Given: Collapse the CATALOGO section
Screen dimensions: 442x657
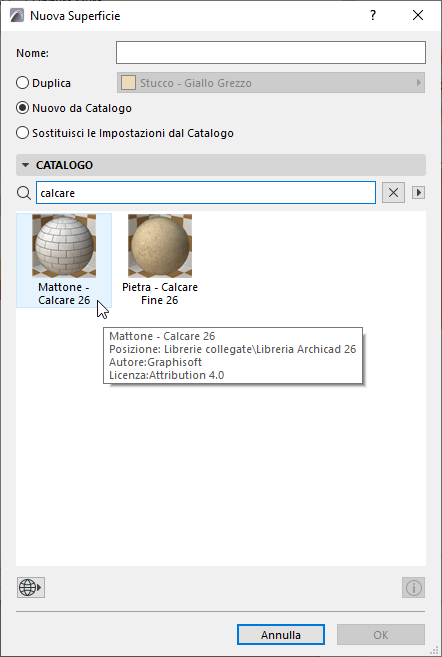Looking at the screenshot, I should (x=26, y=165).
